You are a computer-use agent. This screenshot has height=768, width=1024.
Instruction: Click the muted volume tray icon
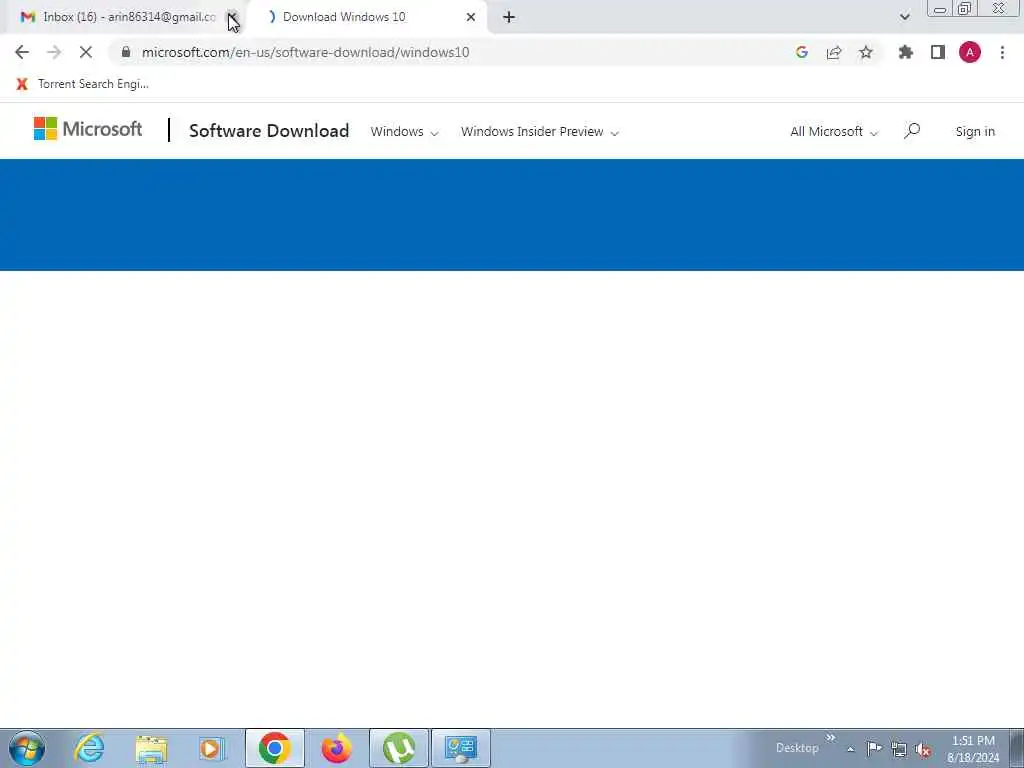coord(923,750)
